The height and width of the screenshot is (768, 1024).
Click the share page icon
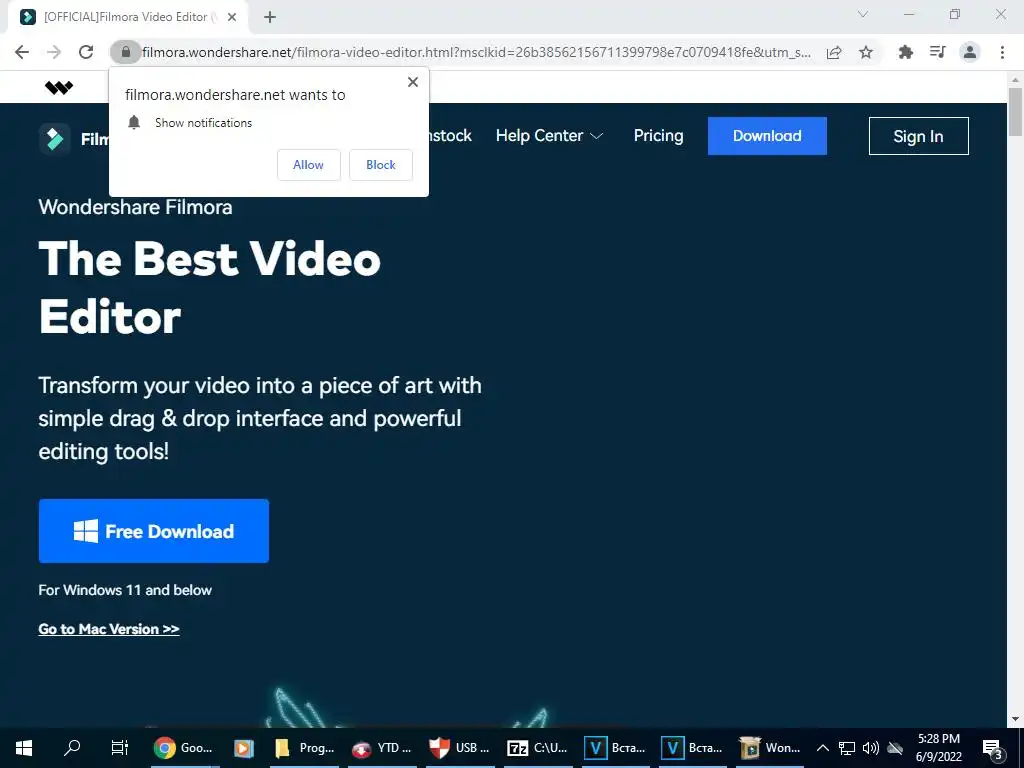[x=834, y=52]
